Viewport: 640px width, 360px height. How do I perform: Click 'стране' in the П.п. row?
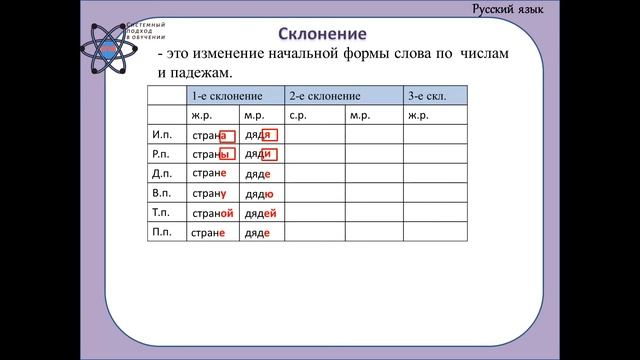pyautogui.click(x=208, y=233)
